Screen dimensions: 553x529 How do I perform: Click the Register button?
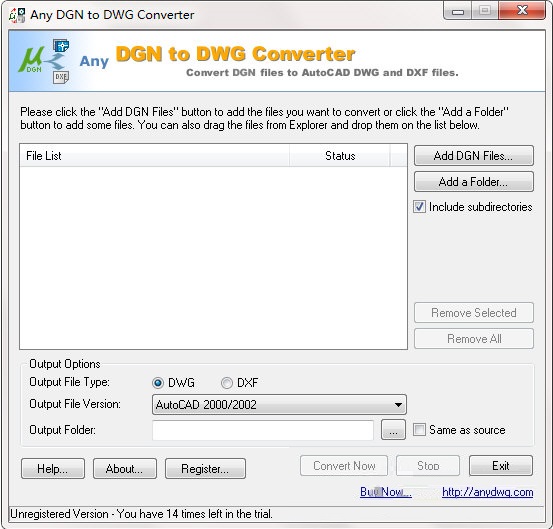coord(205,469)
